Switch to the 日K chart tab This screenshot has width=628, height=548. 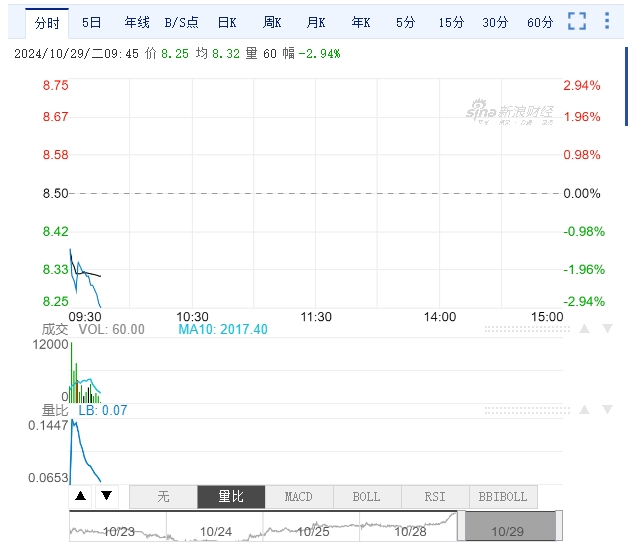(227, 22)
